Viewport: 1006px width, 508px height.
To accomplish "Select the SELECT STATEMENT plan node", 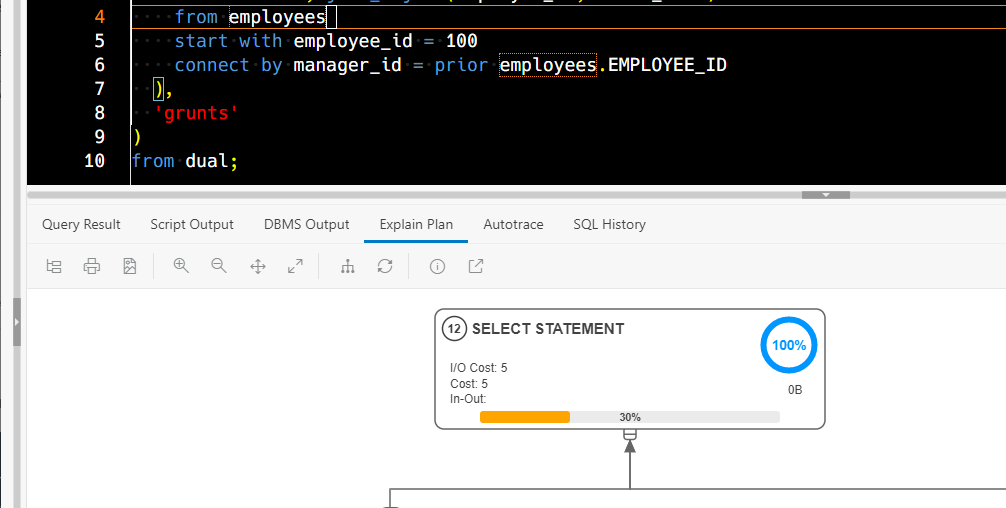I will click(630, 369).
